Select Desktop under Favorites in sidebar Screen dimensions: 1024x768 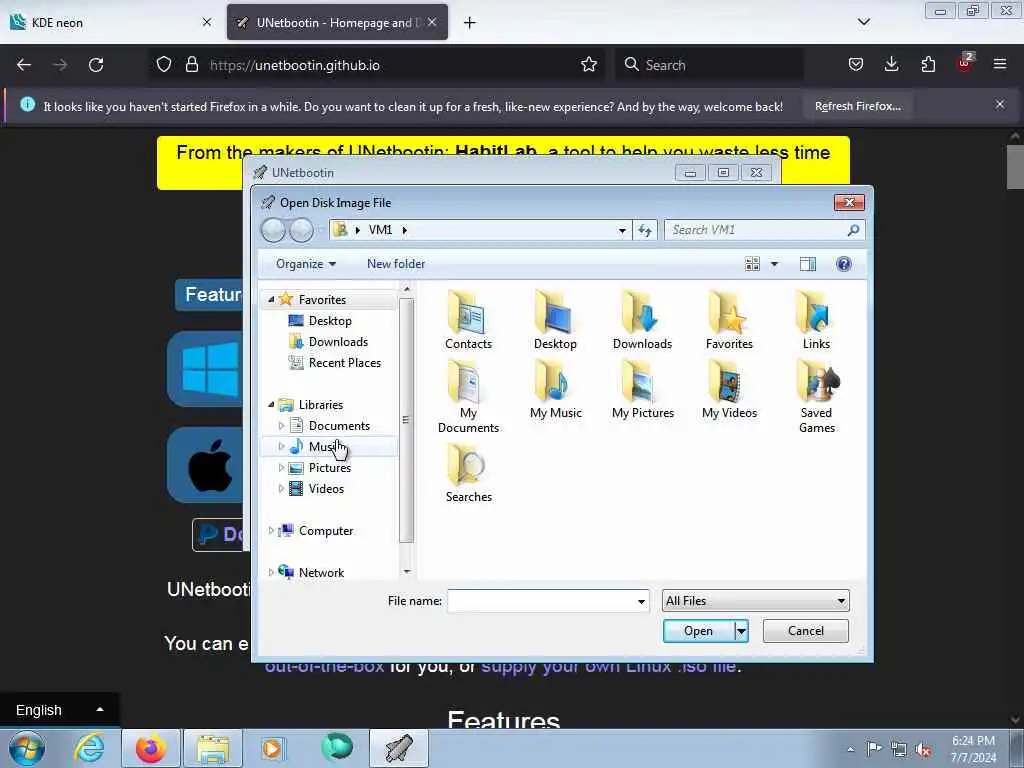point(330,321)
